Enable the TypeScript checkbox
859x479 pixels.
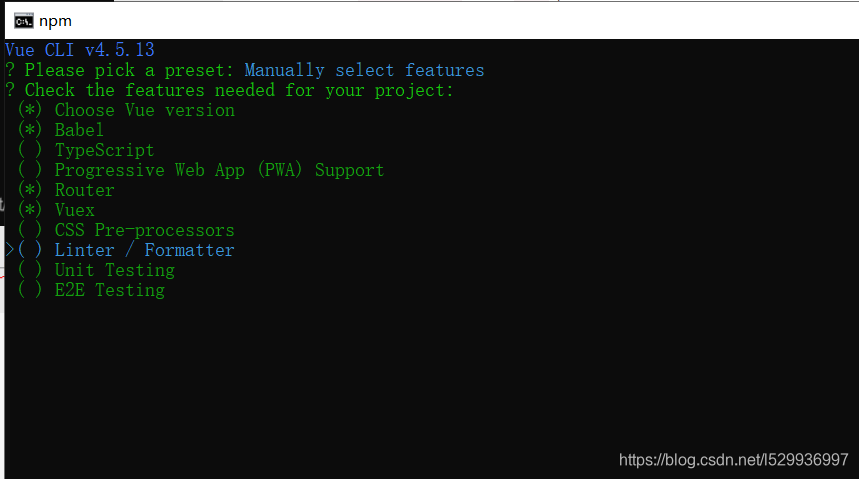[x=30, y=150]
